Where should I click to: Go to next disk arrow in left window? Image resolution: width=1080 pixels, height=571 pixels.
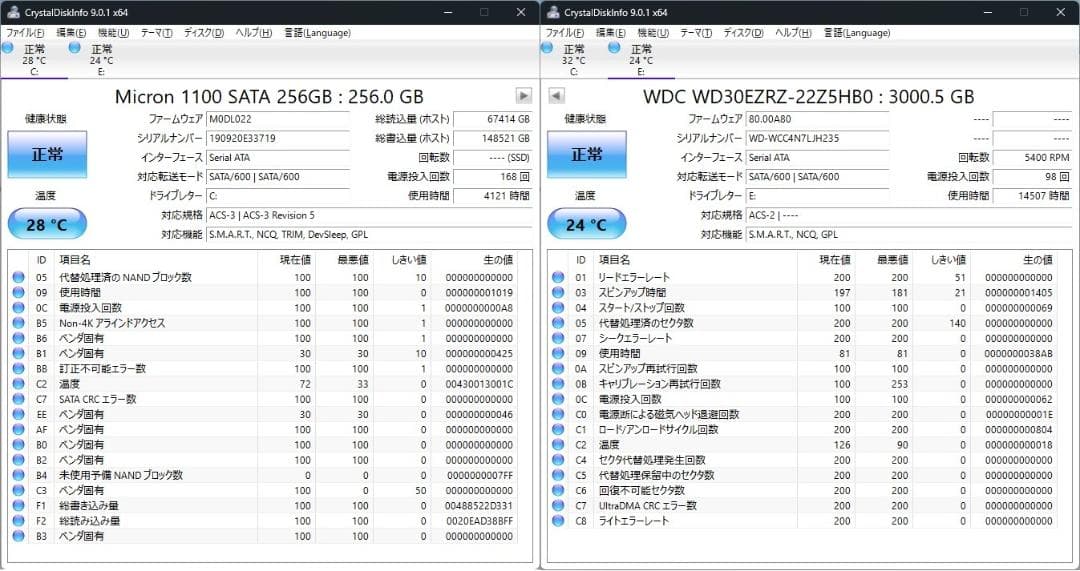[x=523, y=96]
